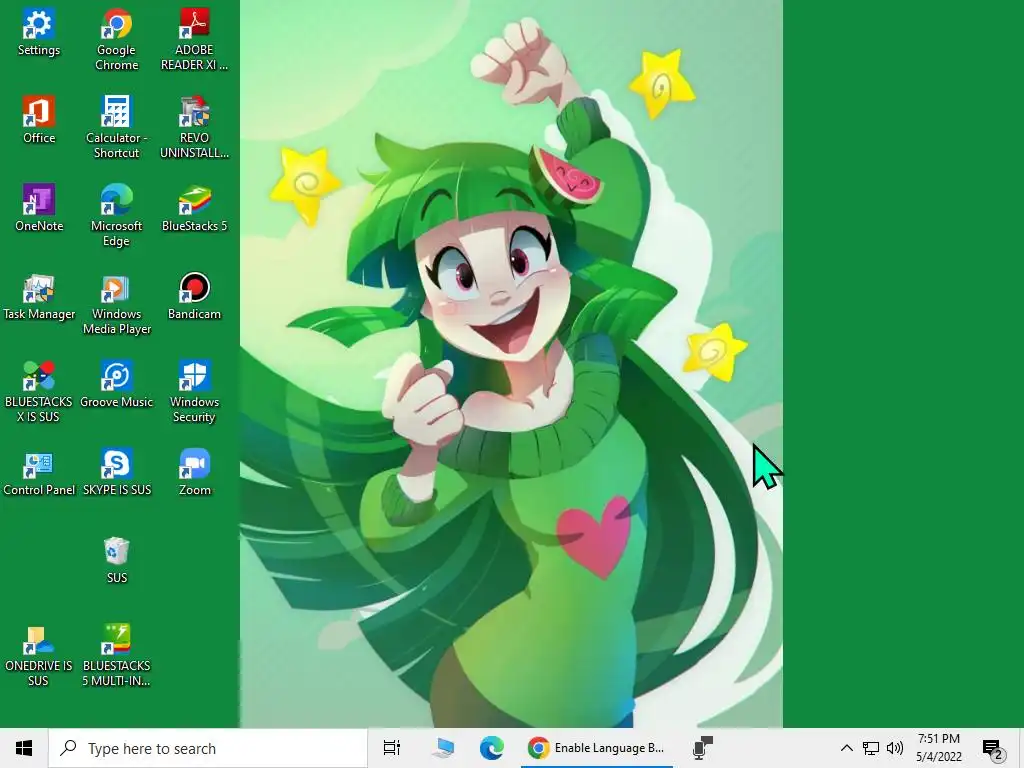Select BLUESTACKS 5 MULTI-IN... desktop icon
The height and width of the screenshot is (768, 1024).
pos(116,656)
